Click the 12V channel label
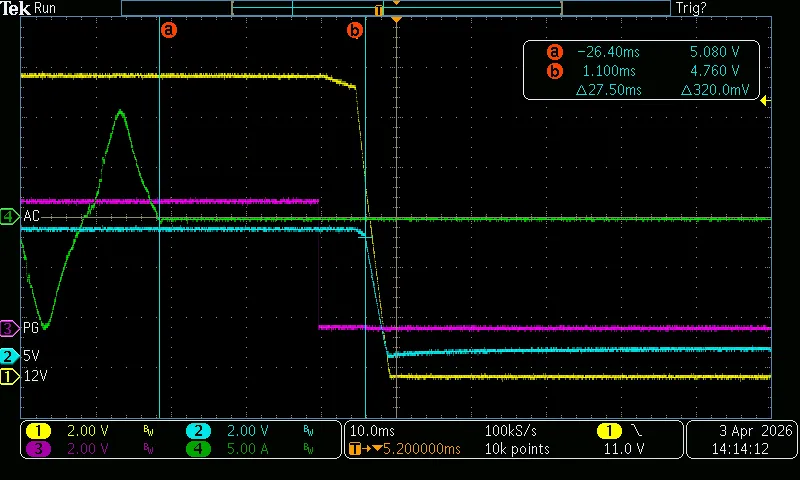 pyautogui.click(x=35, y=376)
